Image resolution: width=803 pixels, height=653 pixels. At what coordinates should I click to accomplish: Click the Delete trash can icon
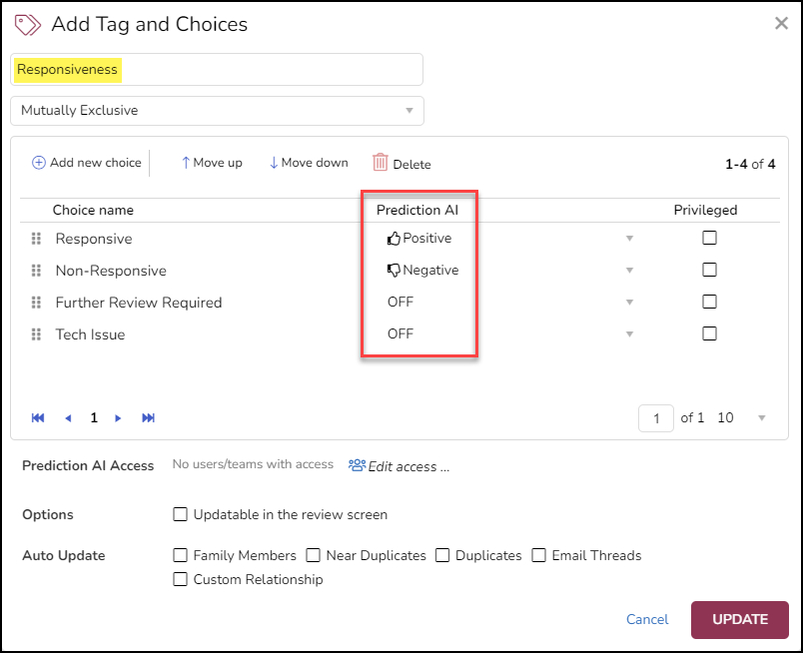click(380, 163)
